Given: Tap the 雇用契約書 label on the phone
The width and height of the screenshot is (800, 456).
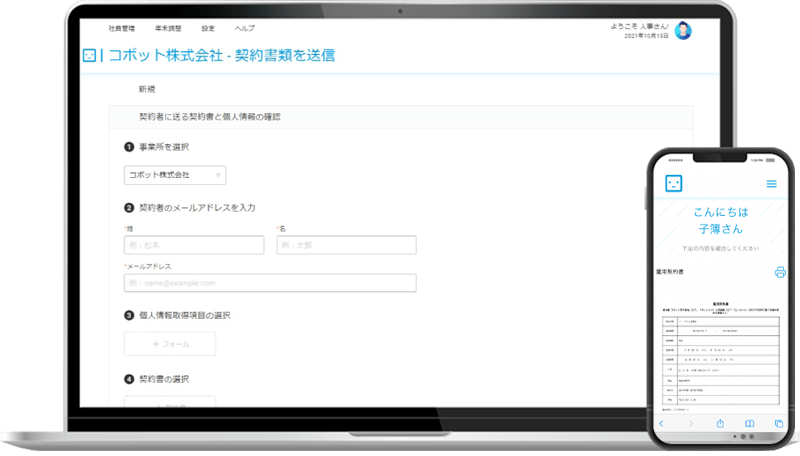Looking at the screenshot, I should pos(669,272).
